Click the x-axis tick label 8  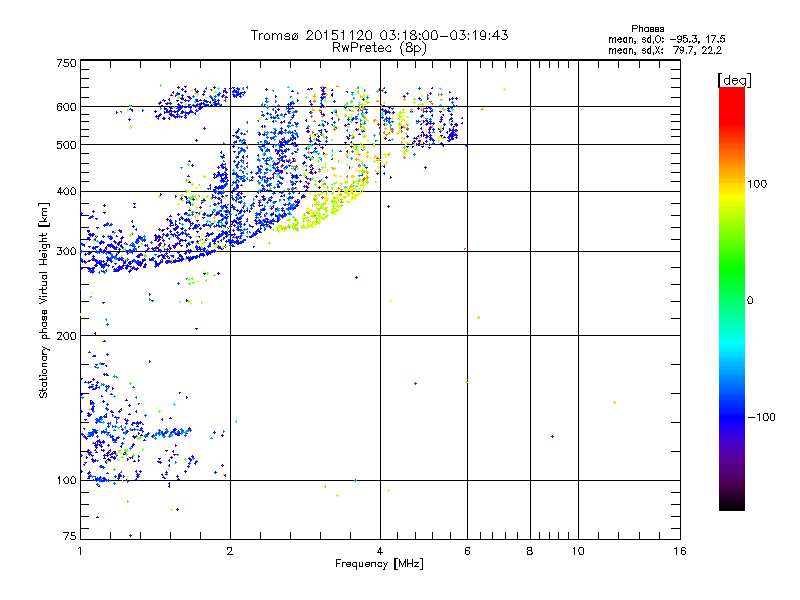coord(530,551)
